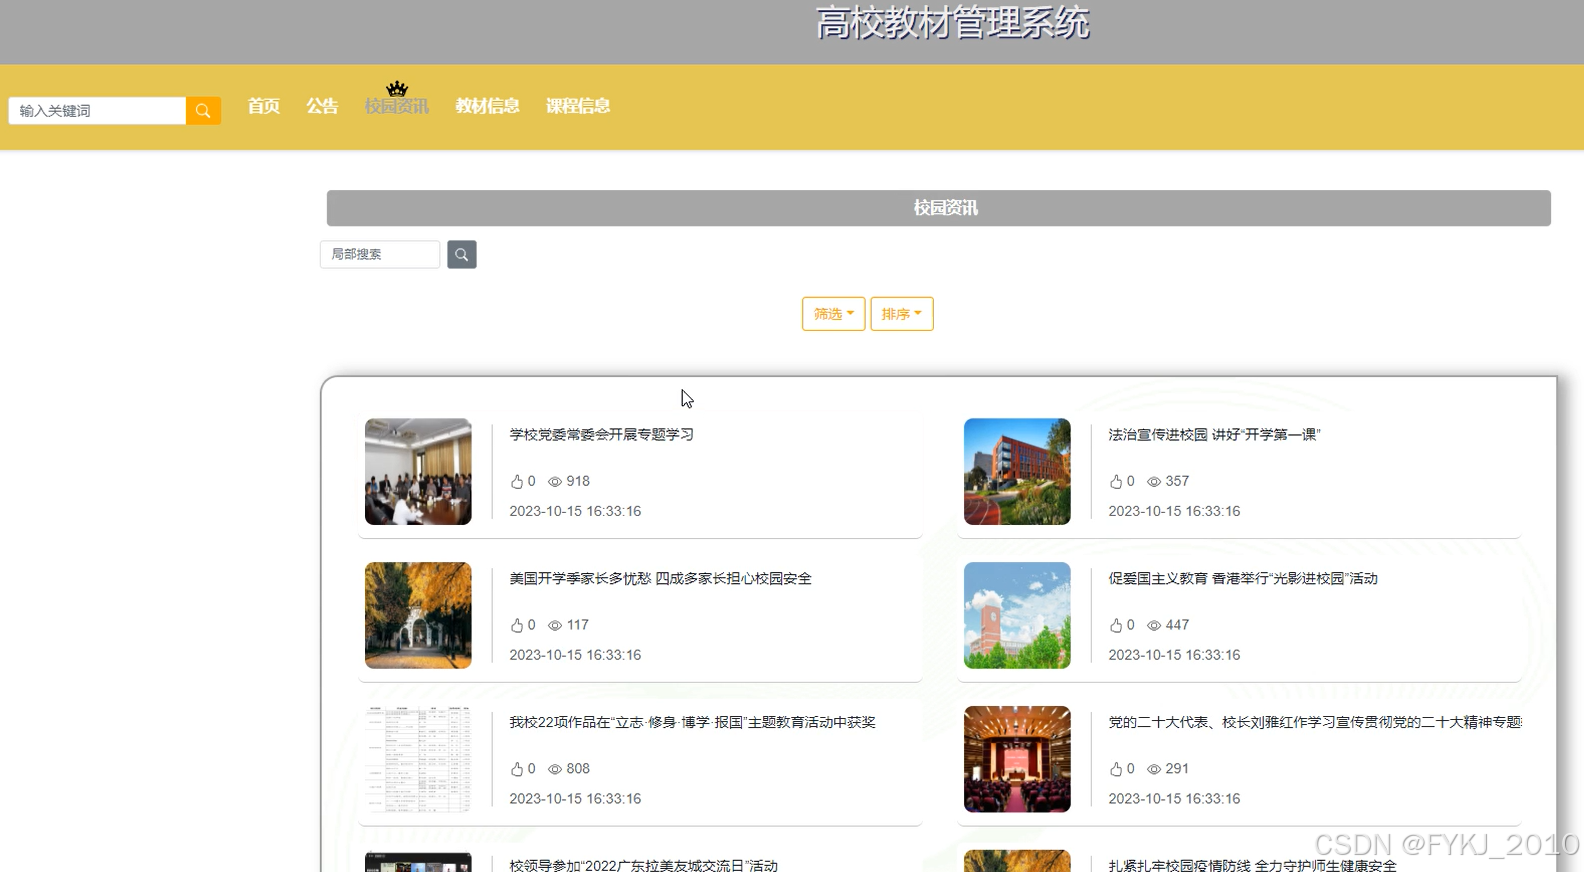Like the 我校22项作品 article

pos(517,769)
